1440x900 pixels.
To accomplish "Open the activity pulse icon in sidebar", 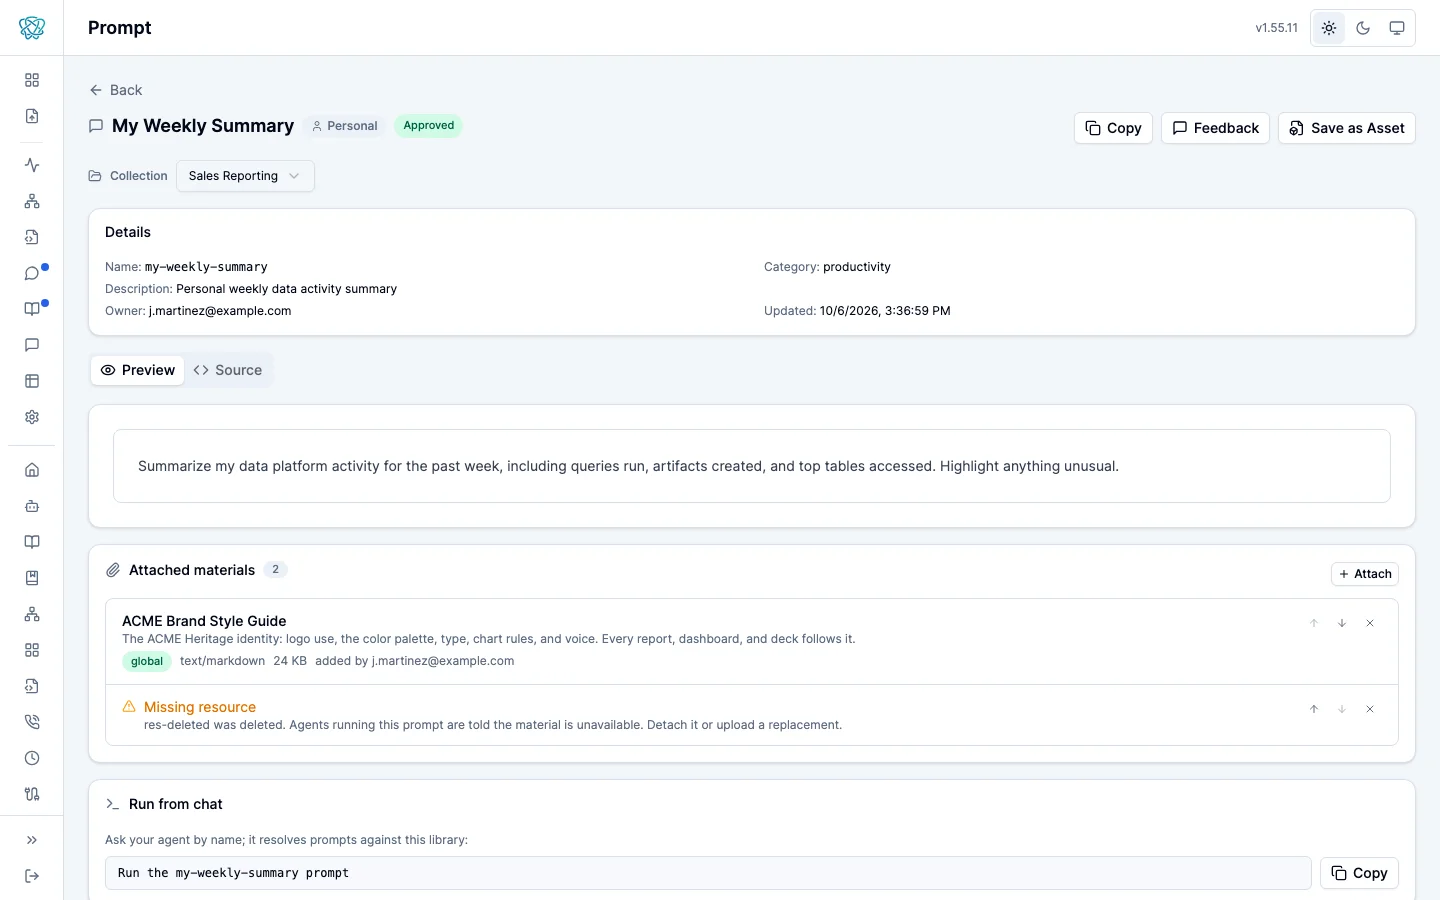I will click(x=32, y=165).
